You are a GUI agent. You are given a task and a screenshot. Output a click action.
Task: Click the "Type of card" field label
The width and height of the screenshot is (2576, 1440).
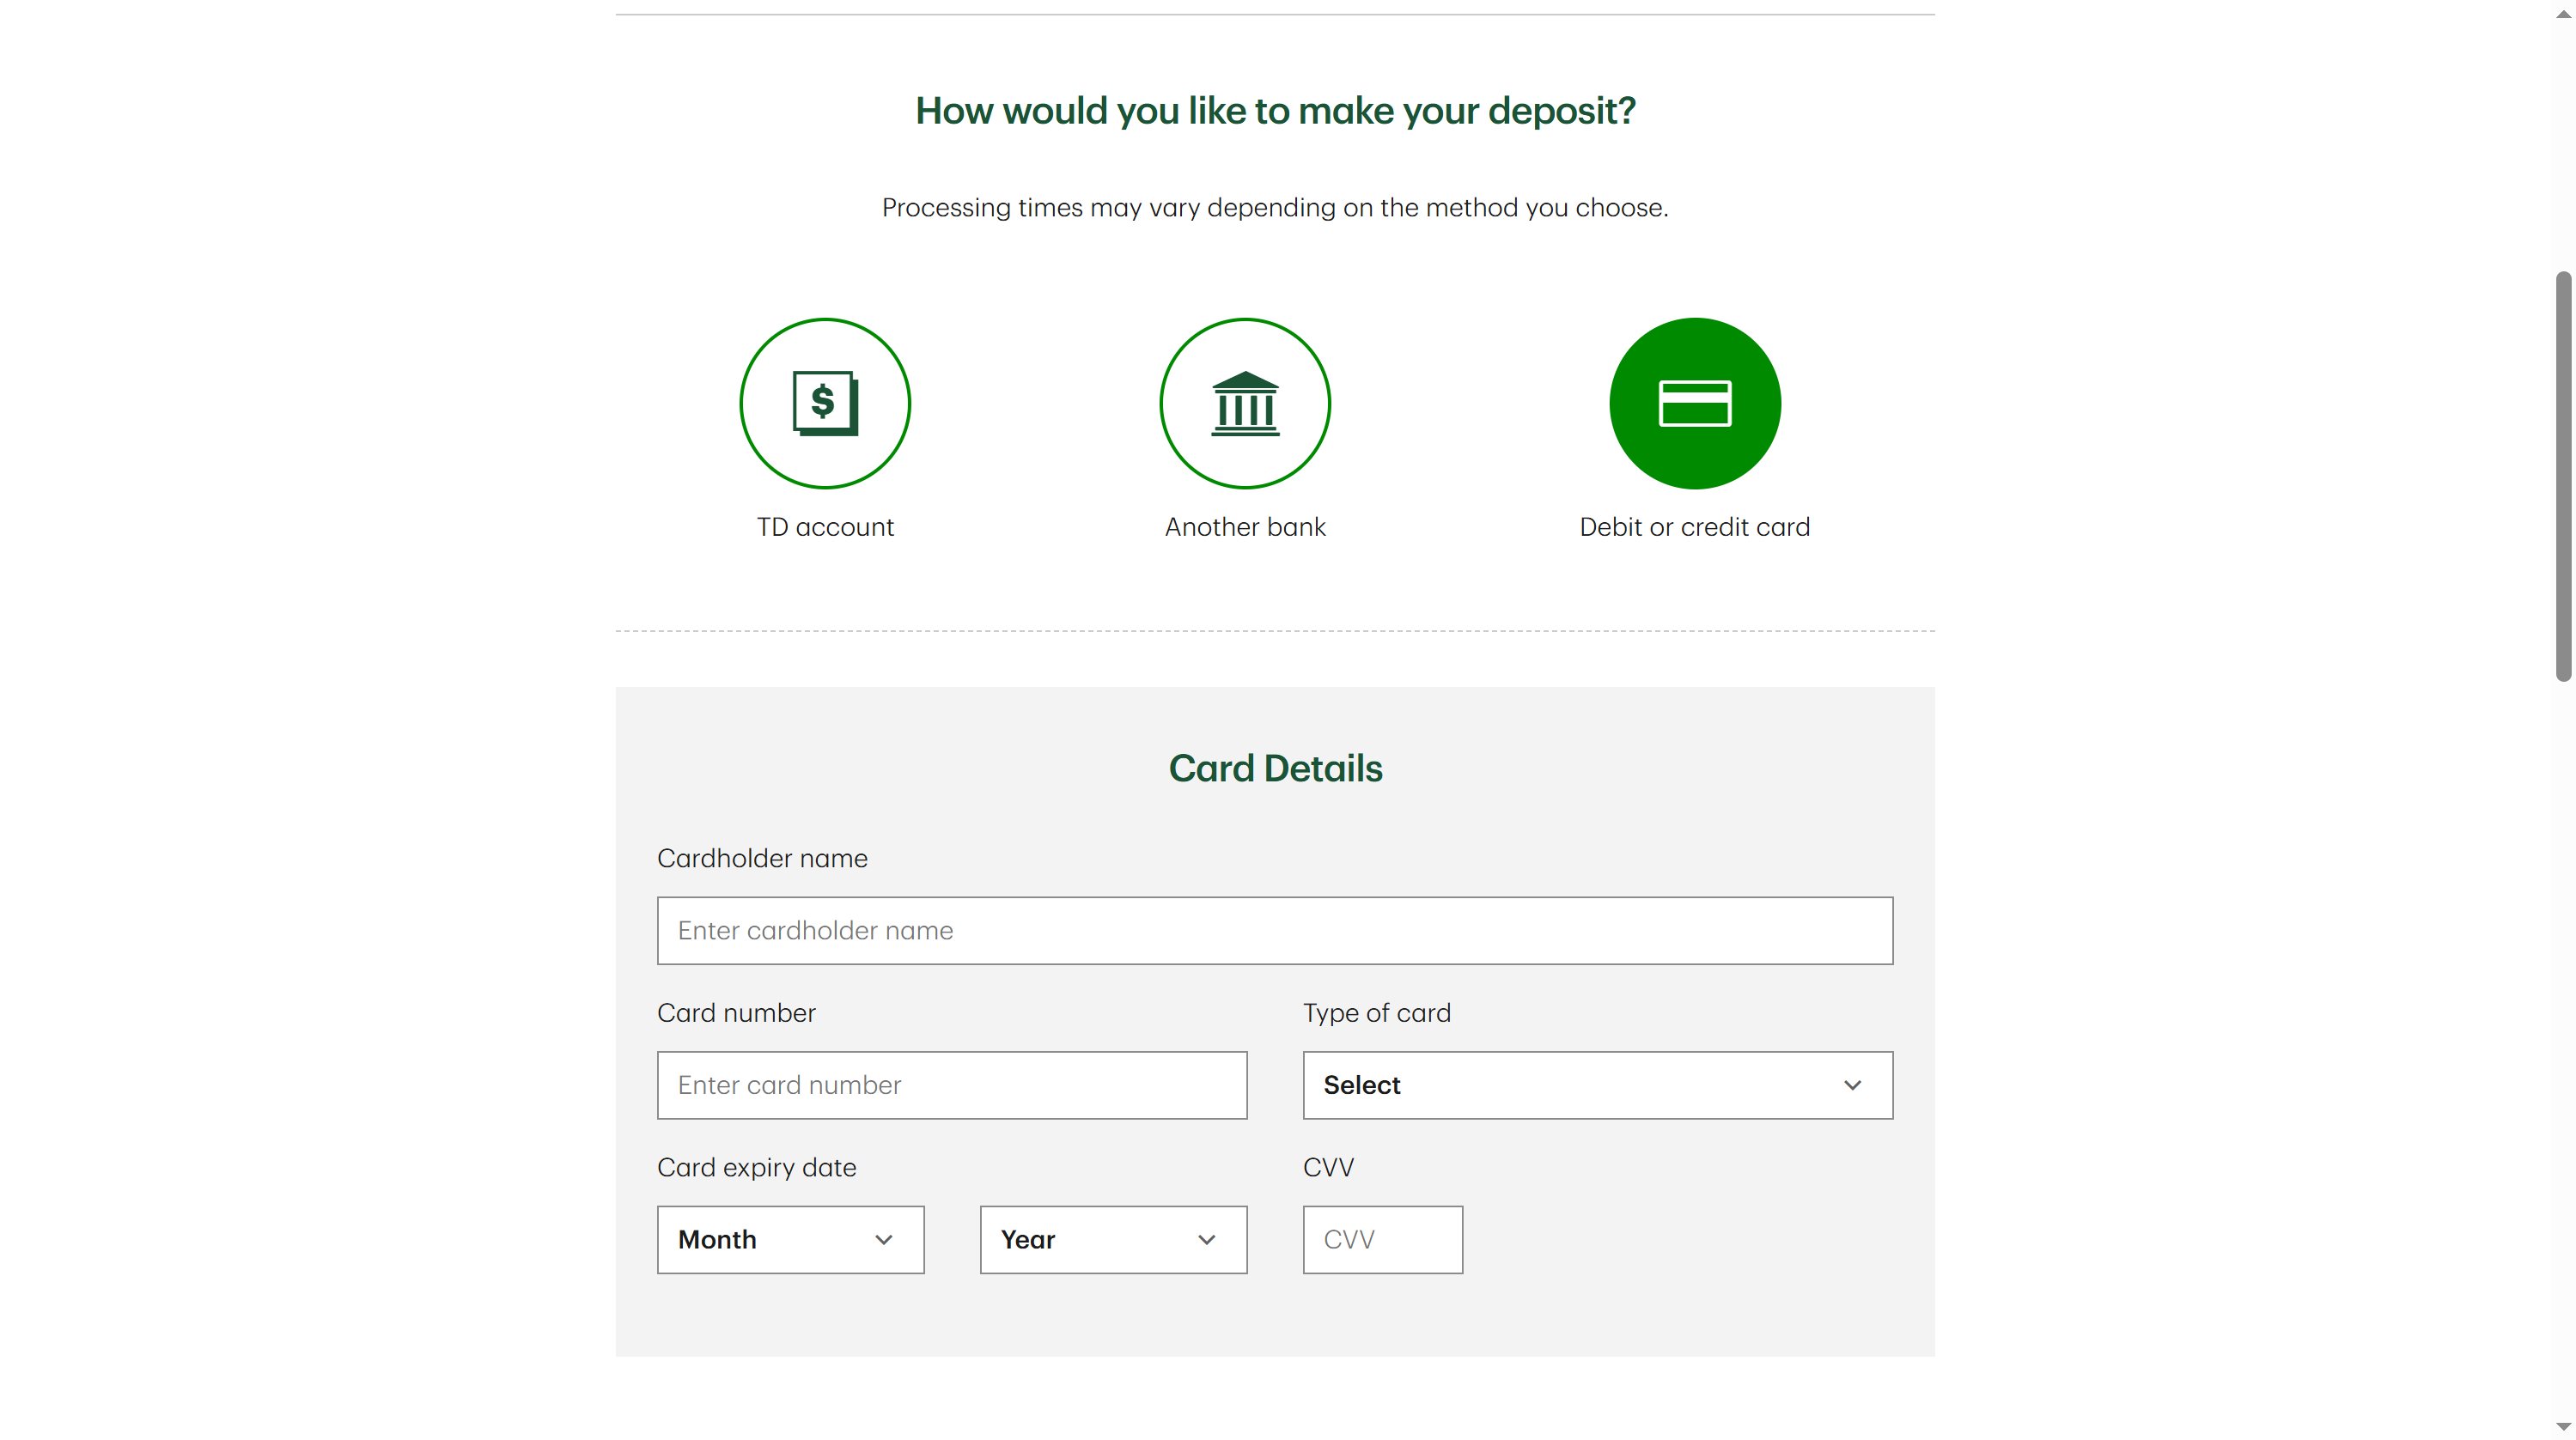pyautogui.click(x=1376, y=1013)
